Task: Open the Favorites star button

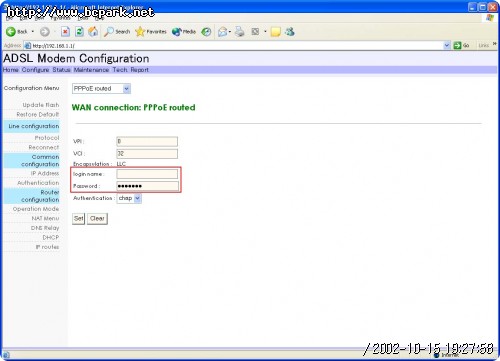Action: click(x=151, y=32)
